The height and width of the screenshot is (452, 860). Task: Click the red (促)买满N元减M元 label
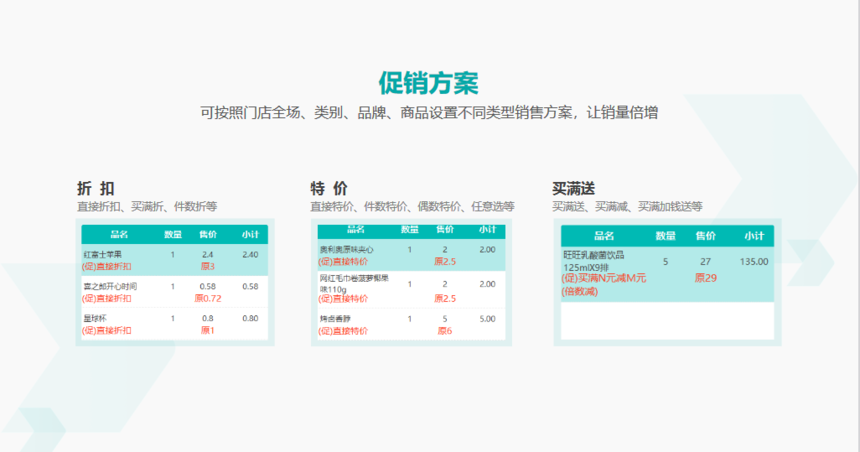tap(603, 278)
